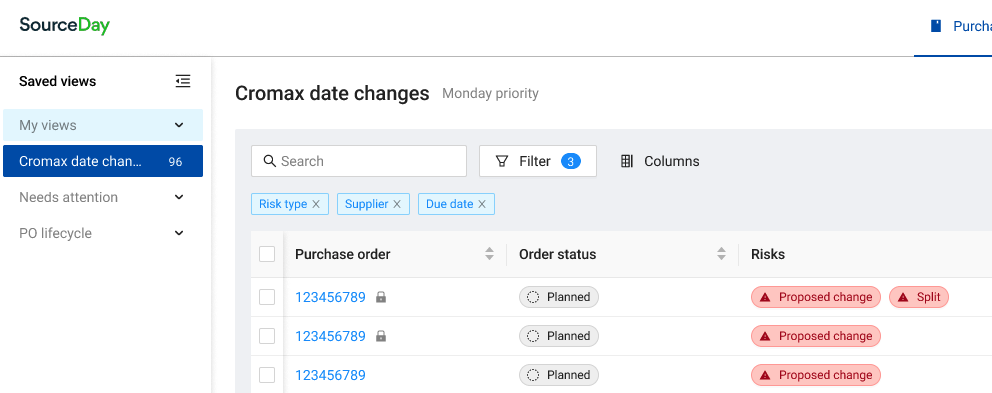
Task: Open the Filter button with 3 filters
Action: click(538, 161)
